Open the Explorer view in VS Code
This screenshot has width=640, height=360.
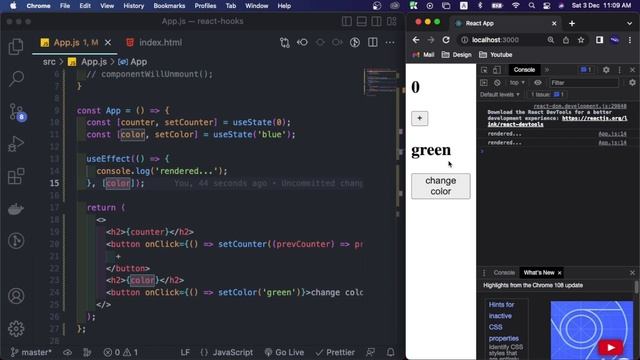[16, 47]
